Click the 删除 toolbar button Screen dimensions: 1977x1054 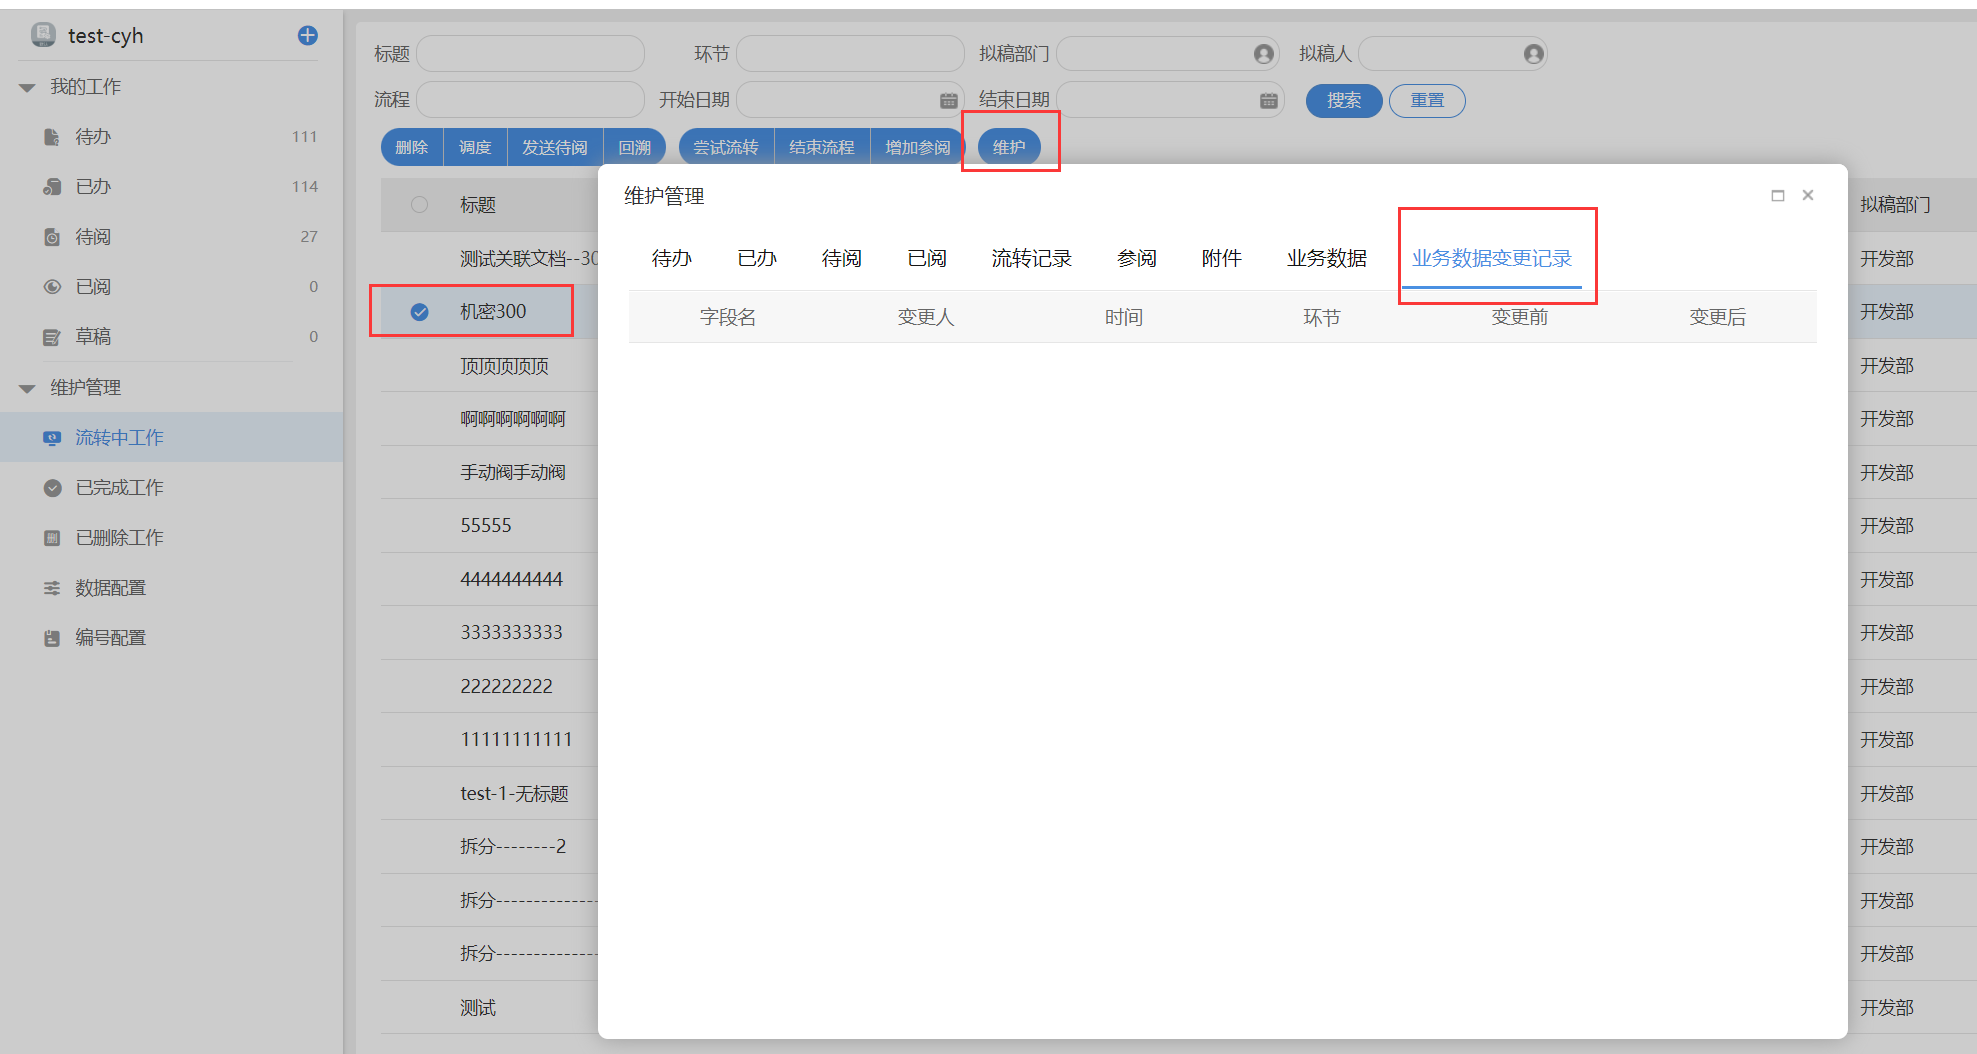coord(412,148)
